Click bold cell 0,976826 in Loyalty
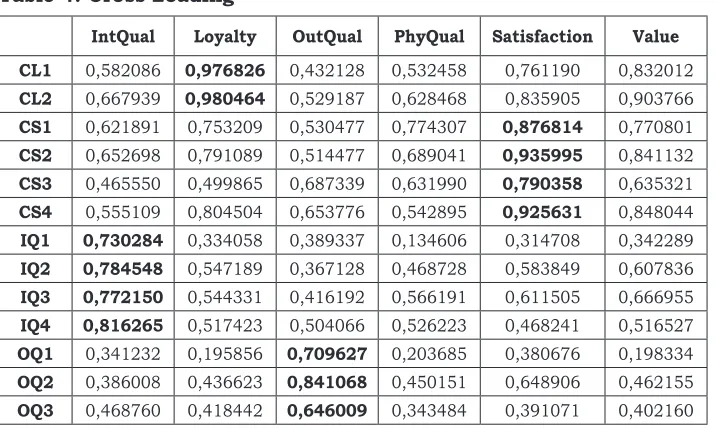Viewport: 716px width, 430px height. tap(225, 70)
